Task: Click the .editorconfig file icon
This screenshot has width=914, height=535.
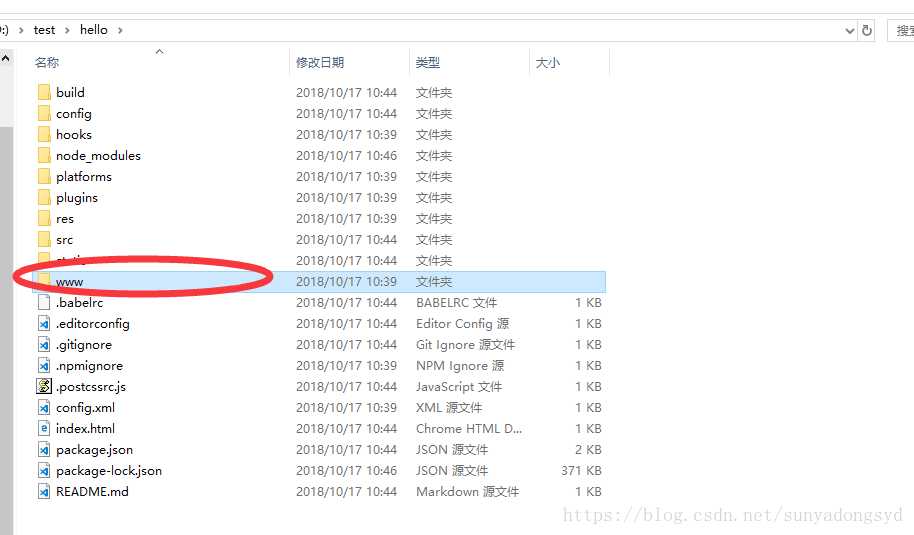Action: point(44,323)
